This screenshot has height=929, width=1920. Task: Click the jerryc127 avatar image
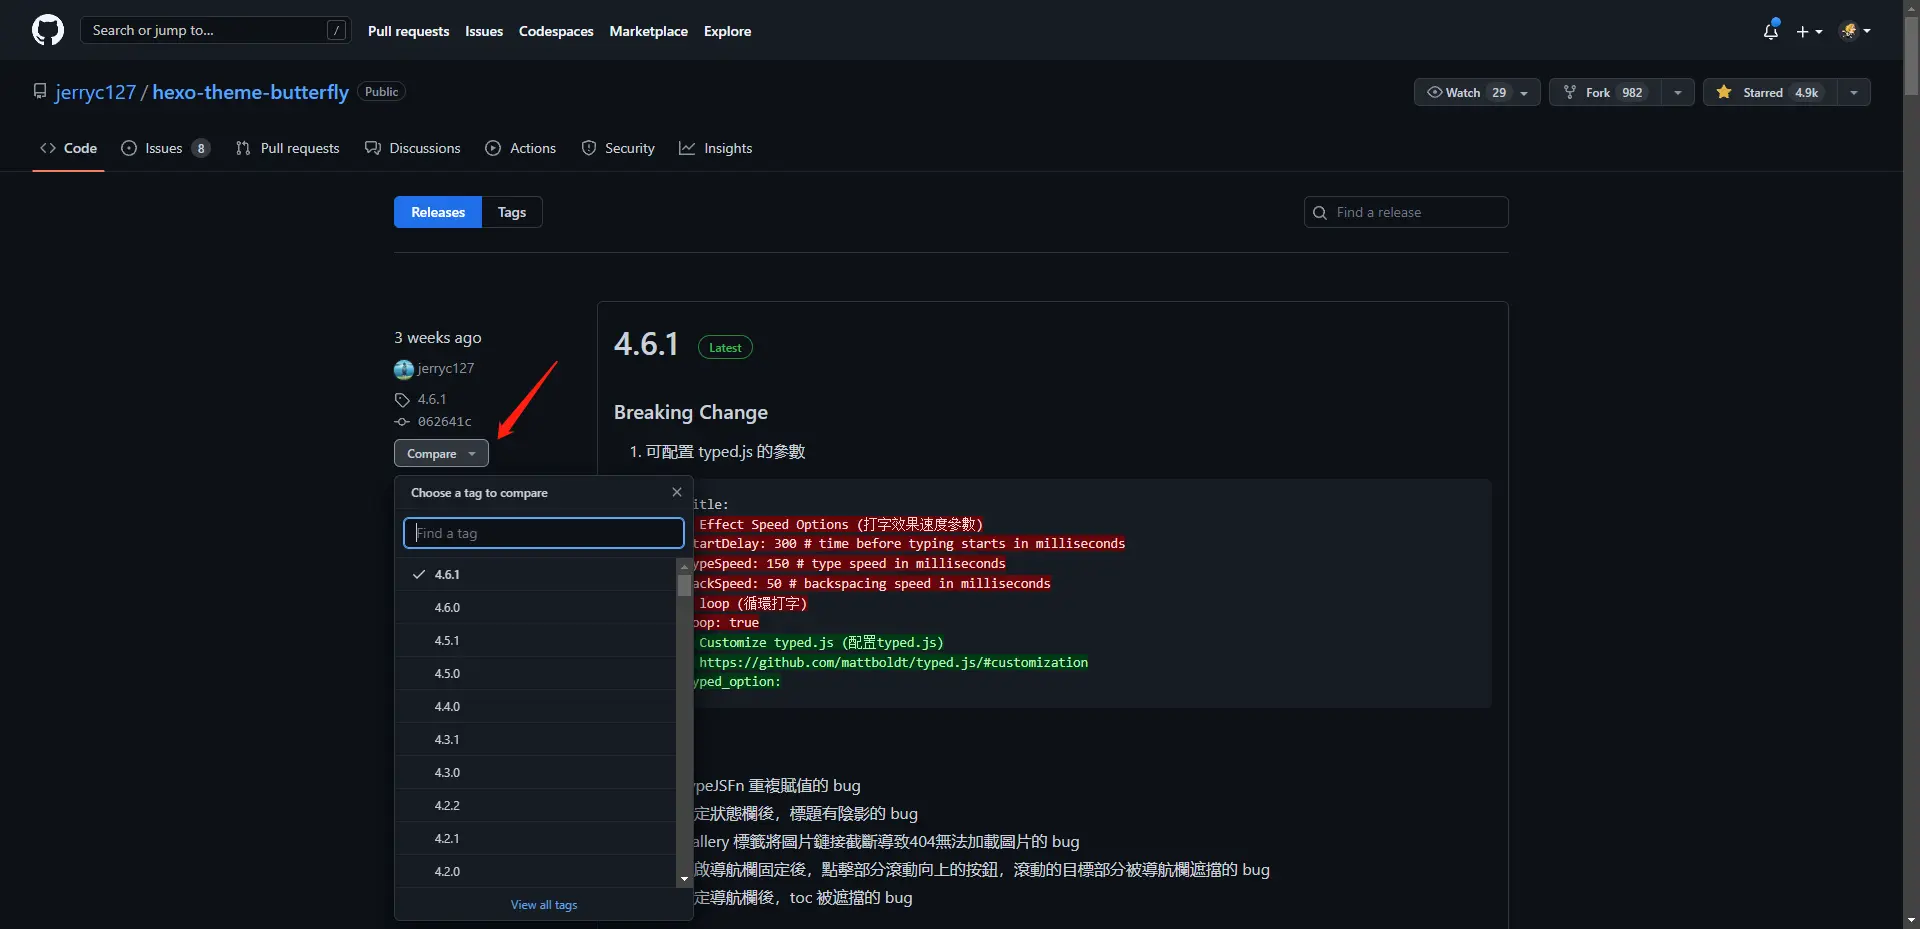pos(404,369)
